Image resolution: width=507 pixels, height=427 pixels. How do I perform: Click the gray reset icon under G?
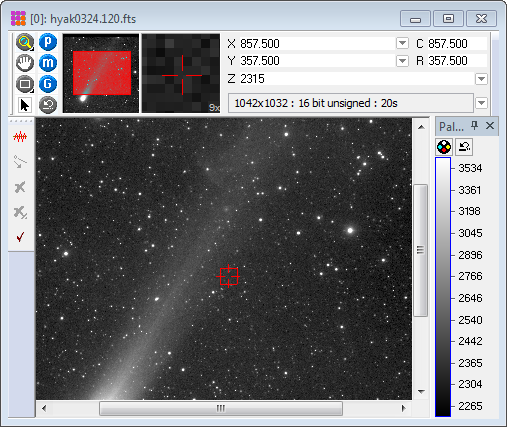(x=48, y=105)
